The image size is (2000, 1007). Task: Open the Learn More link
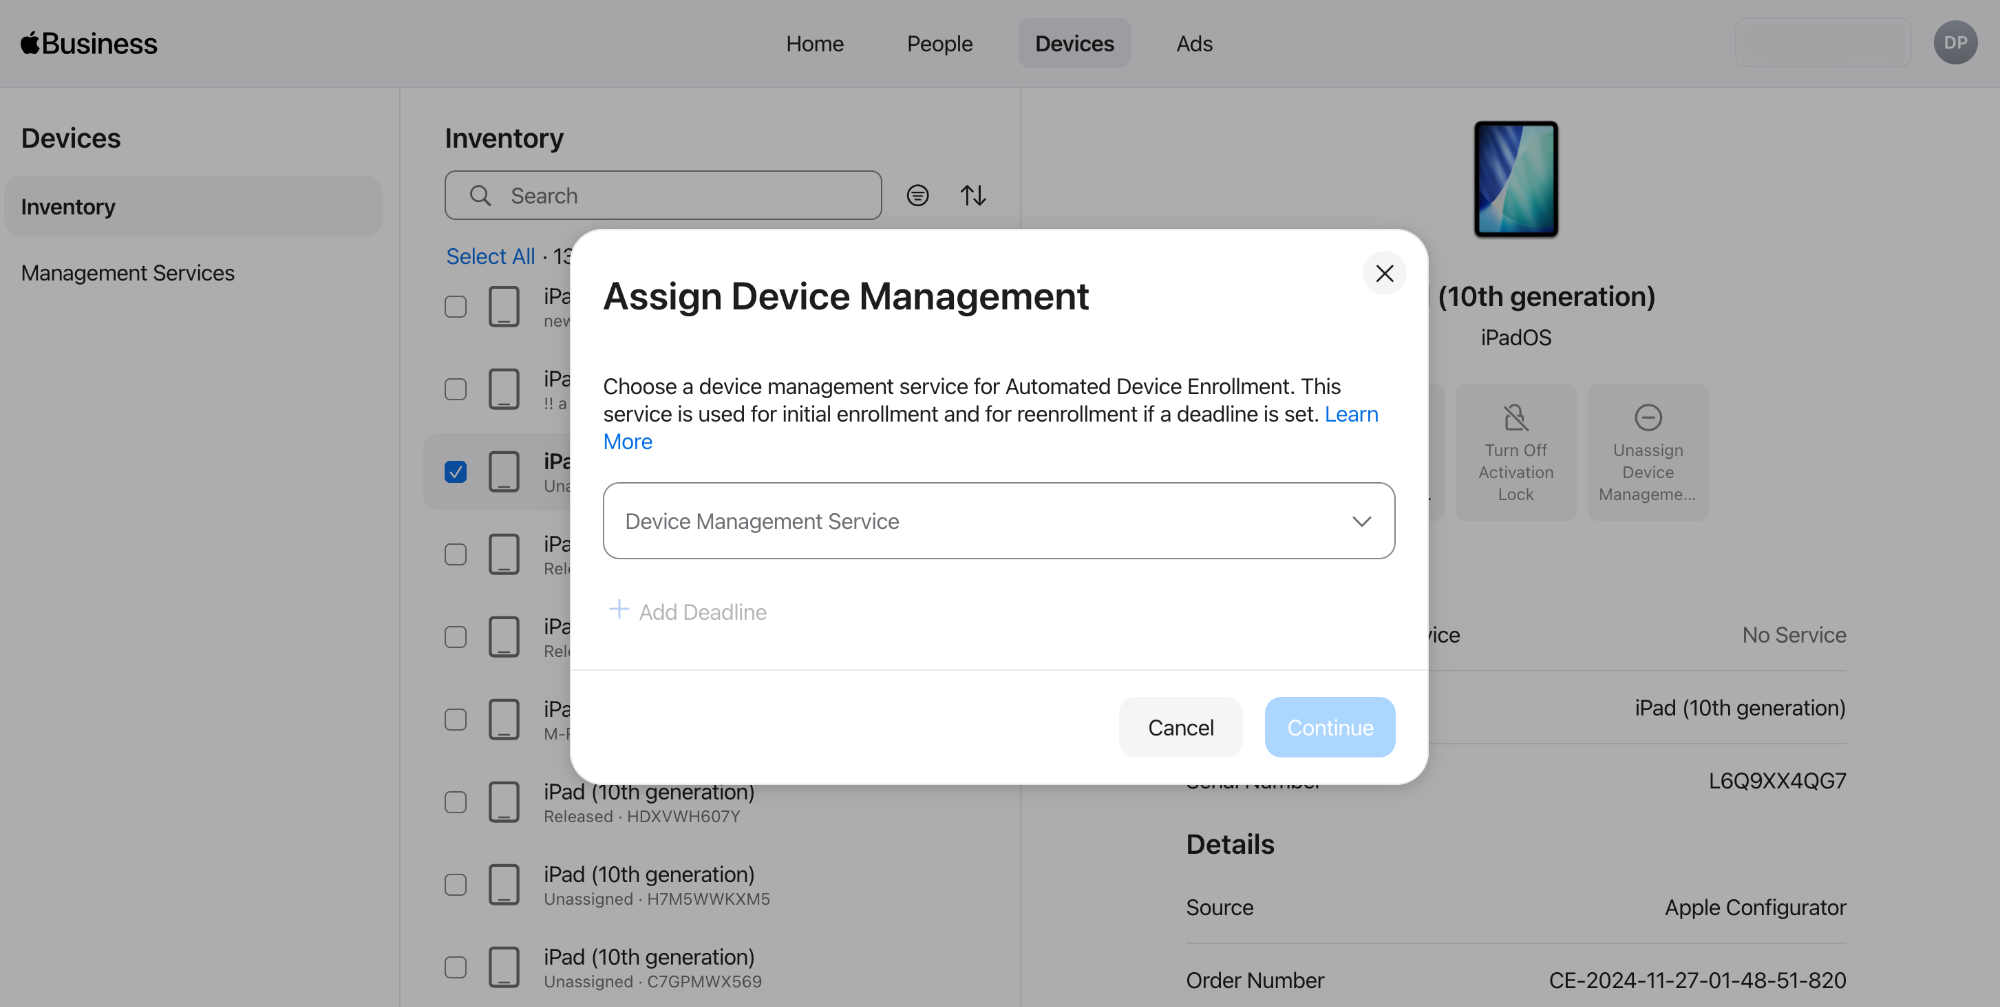coord(1351,414)
